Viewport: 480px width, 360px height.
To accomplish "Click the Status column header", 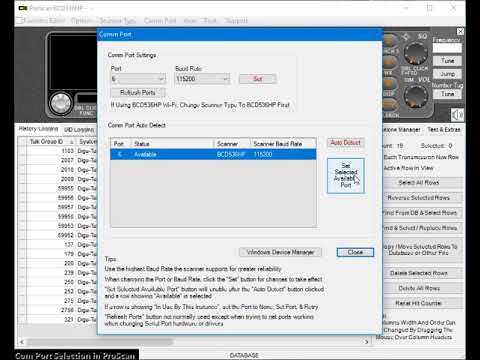I will pyautogui.click(x=172, y=144).
